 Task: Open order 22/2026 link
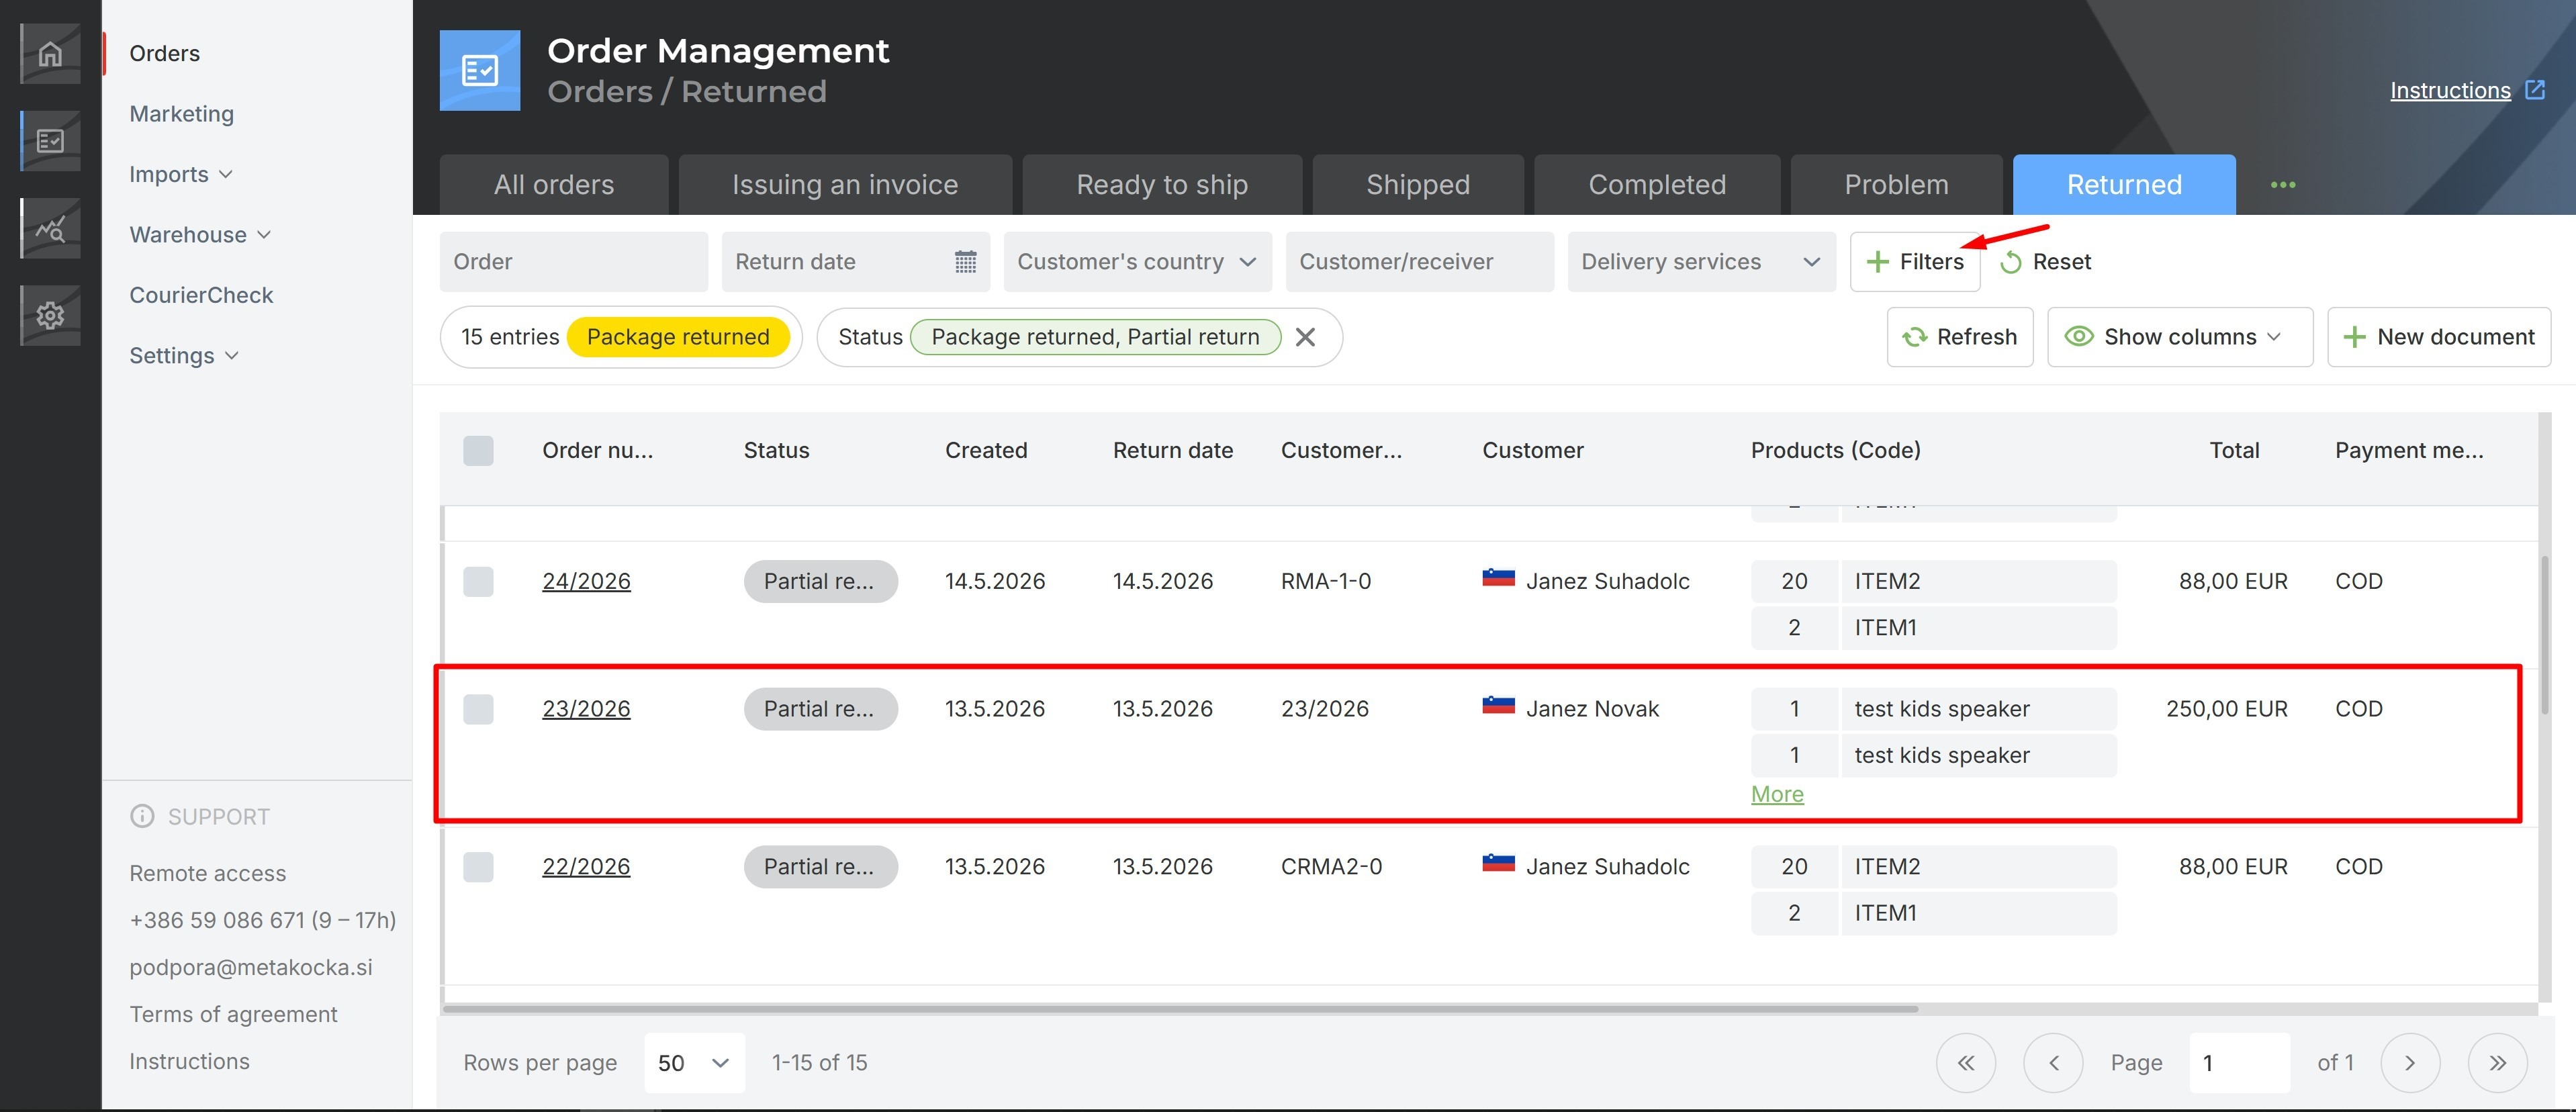tap(586, 867)
